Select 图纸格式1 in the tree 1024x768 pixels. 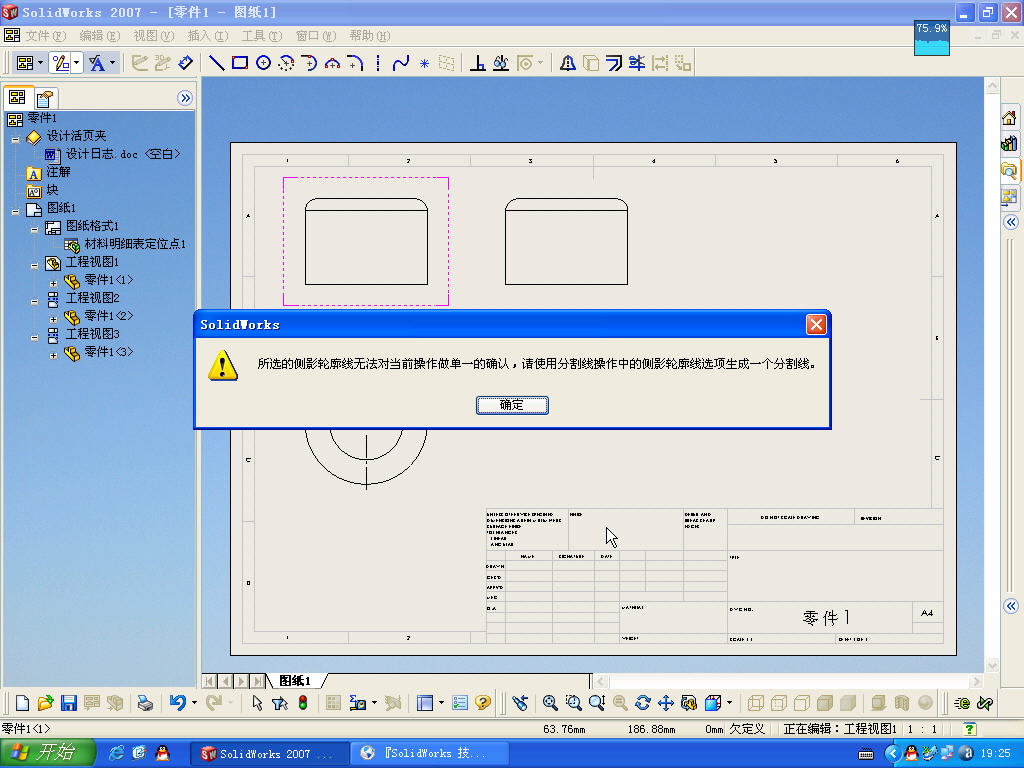tap(92, 226)
